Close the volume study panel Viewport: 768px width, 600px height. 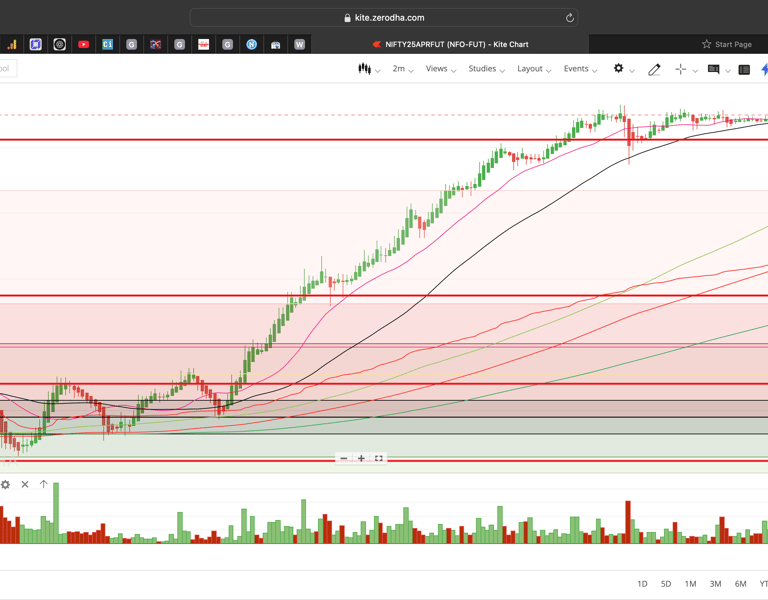click(25, 484)
